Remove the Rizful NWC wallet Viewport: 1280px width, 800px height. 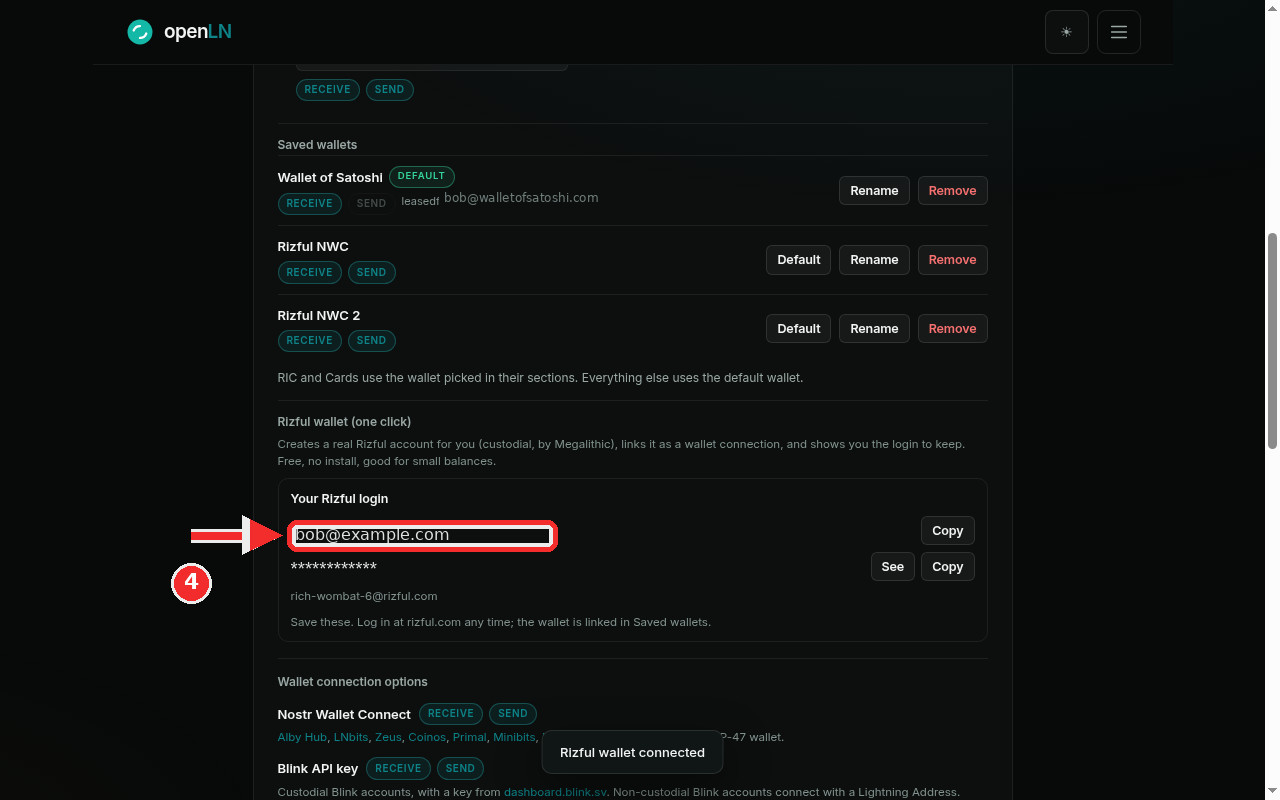[952, 260]
